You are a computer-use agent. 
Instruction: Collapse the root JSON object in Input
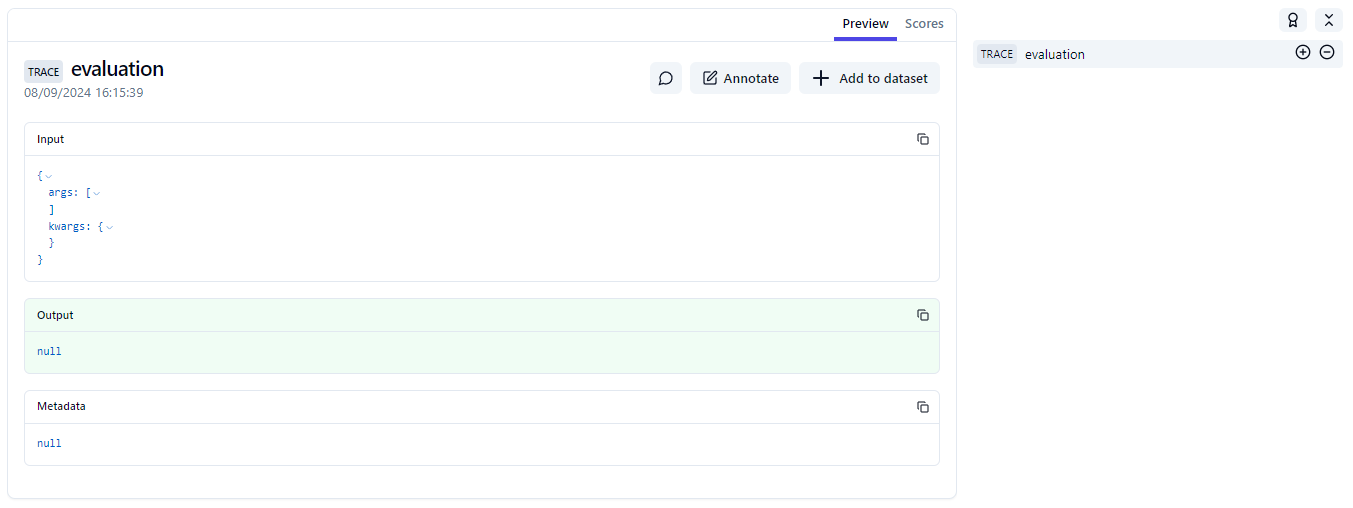pos(48,176)
